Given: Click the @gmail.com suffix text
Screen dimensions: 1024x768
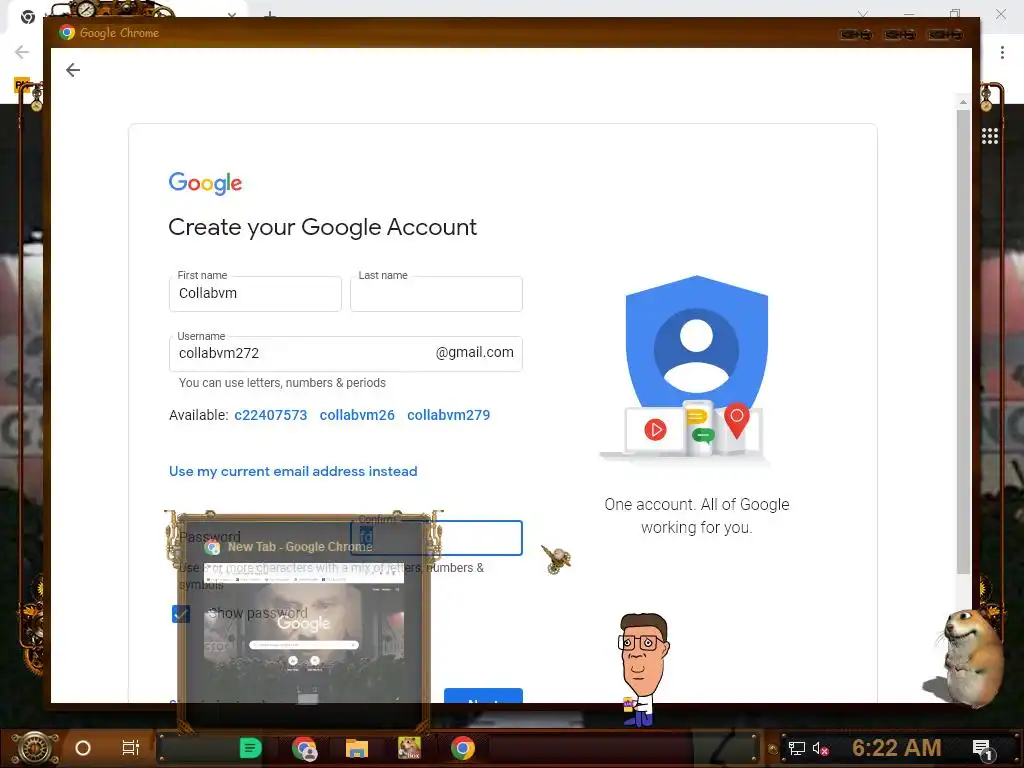Looking at the screenshot, I should point(475,353).
